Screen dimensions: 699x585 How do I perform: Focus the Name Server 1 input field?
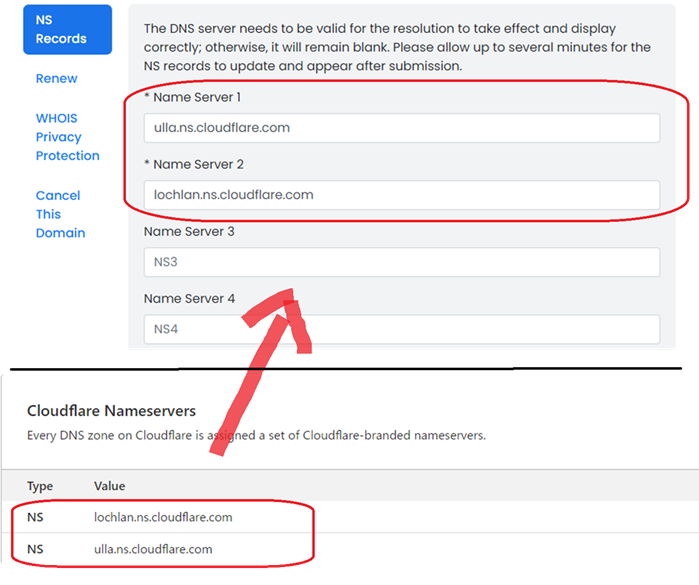coord(401,128)
